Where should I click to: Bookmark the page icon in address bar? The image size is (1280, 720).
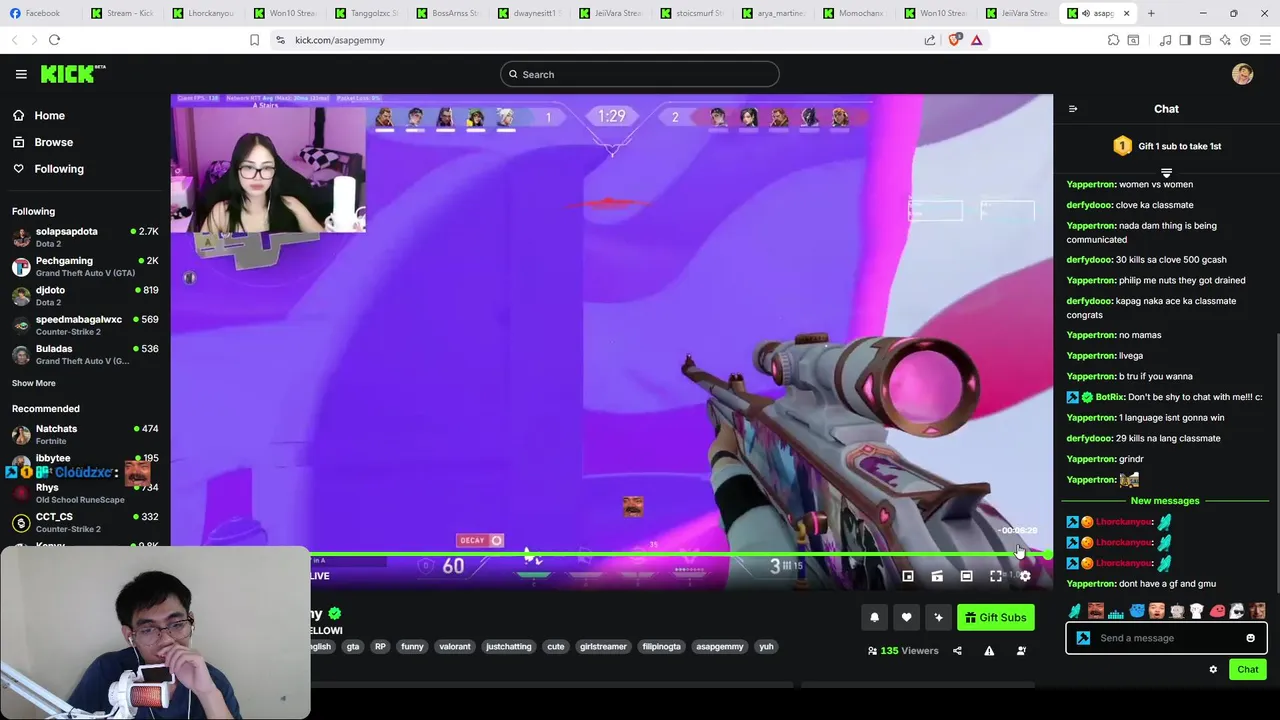click(254, 40)
